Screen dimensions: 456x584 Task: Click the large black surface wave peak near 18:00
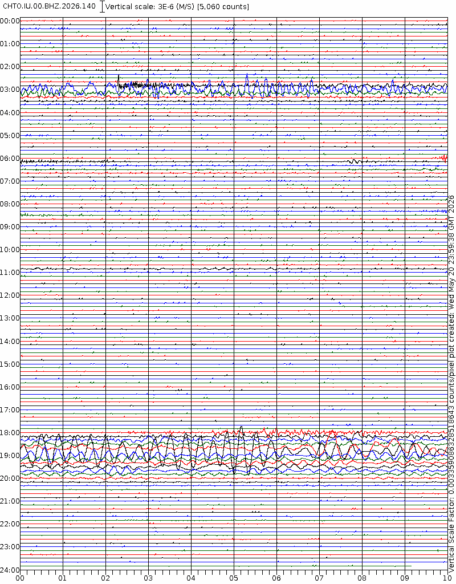click(x=241, y=429)
